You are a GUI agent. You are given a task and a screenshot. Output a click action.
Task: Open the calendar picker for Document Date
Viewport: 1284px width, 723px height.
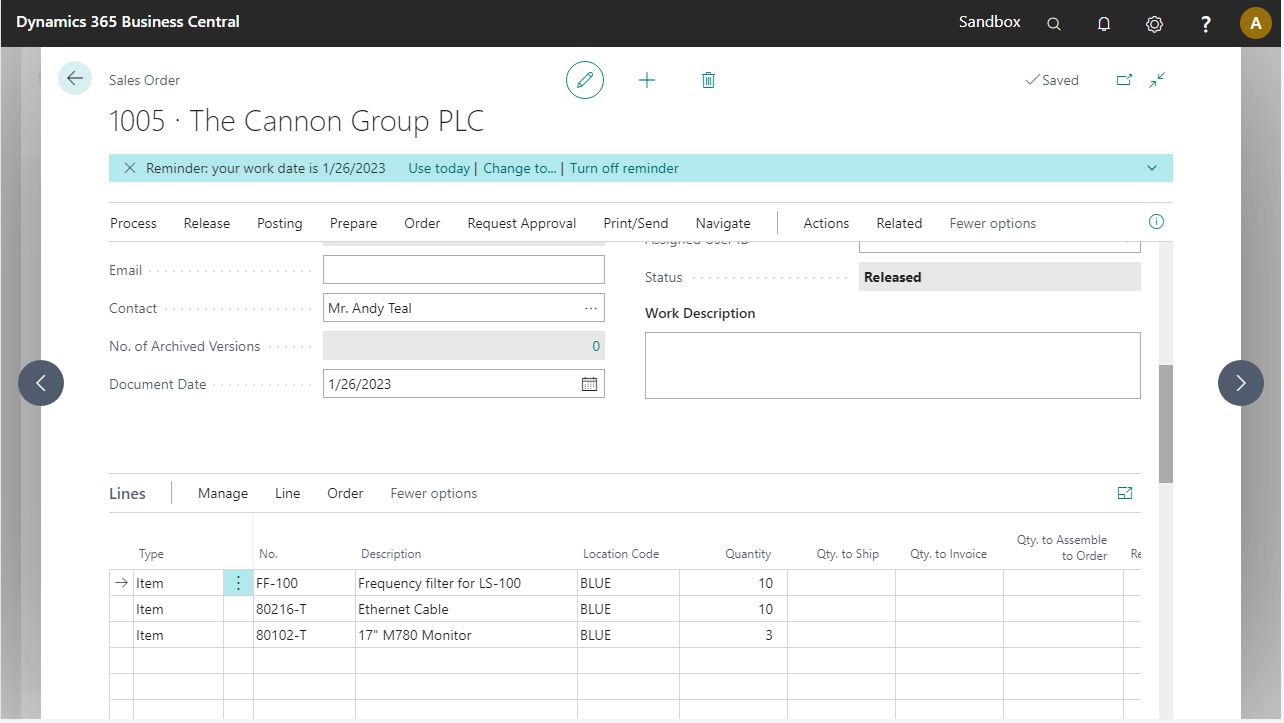click(x=589, y=384)
